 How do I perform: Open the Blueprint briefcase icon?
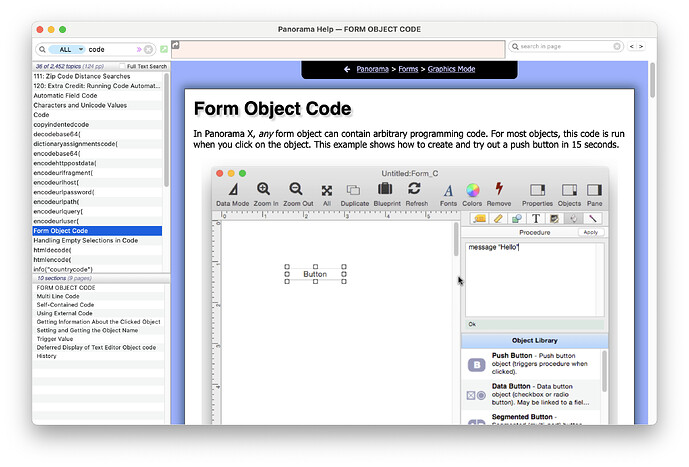(385, 189)
